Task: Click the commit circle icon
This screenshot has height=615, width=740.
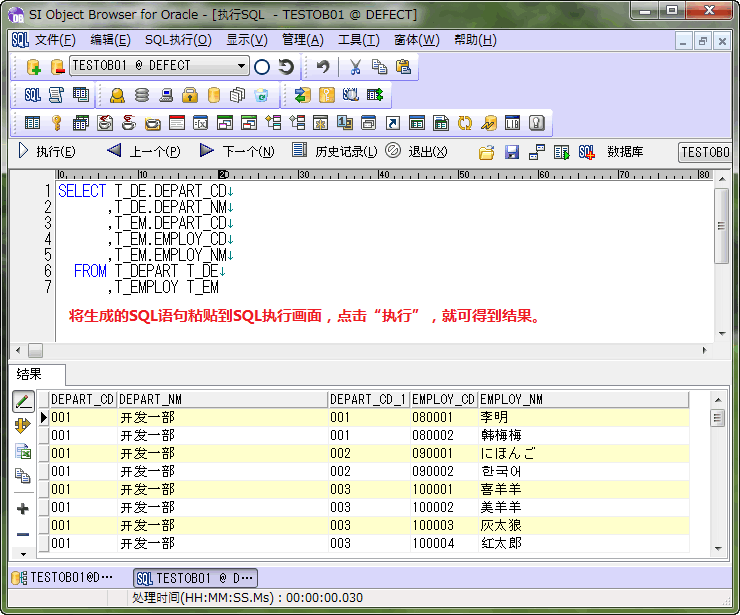Action: (262, 67)
